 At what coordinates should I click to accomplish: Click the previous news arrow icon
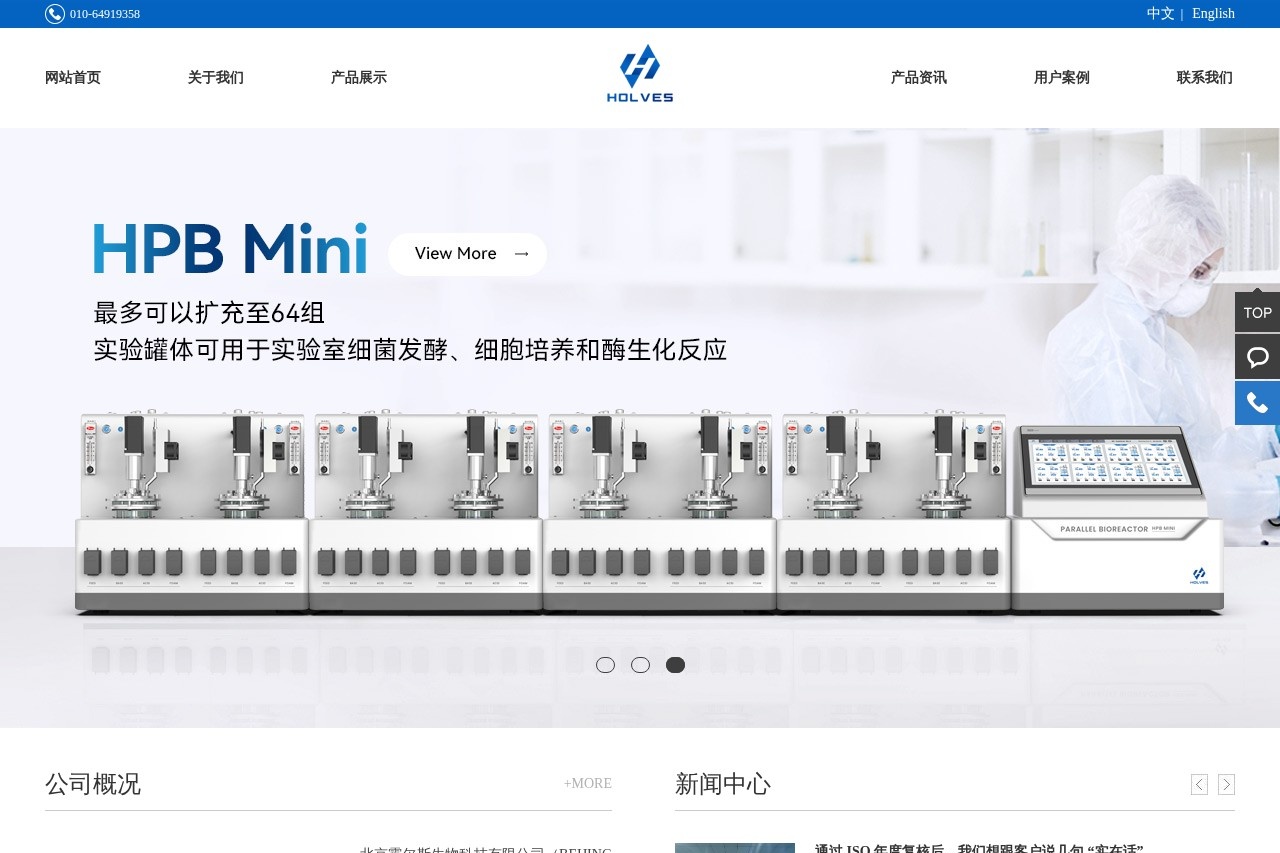[1199, 785]
